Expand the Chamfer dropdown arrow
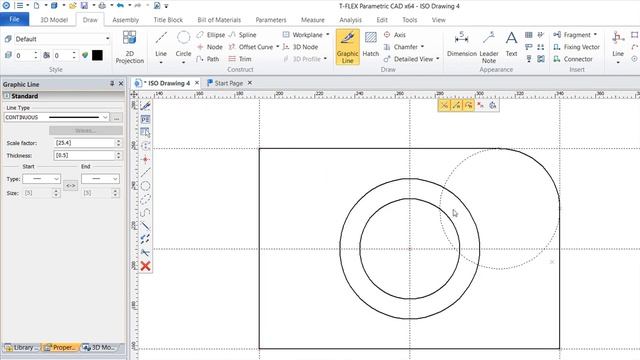Screen dimensions: 640x360 point(422,47)
